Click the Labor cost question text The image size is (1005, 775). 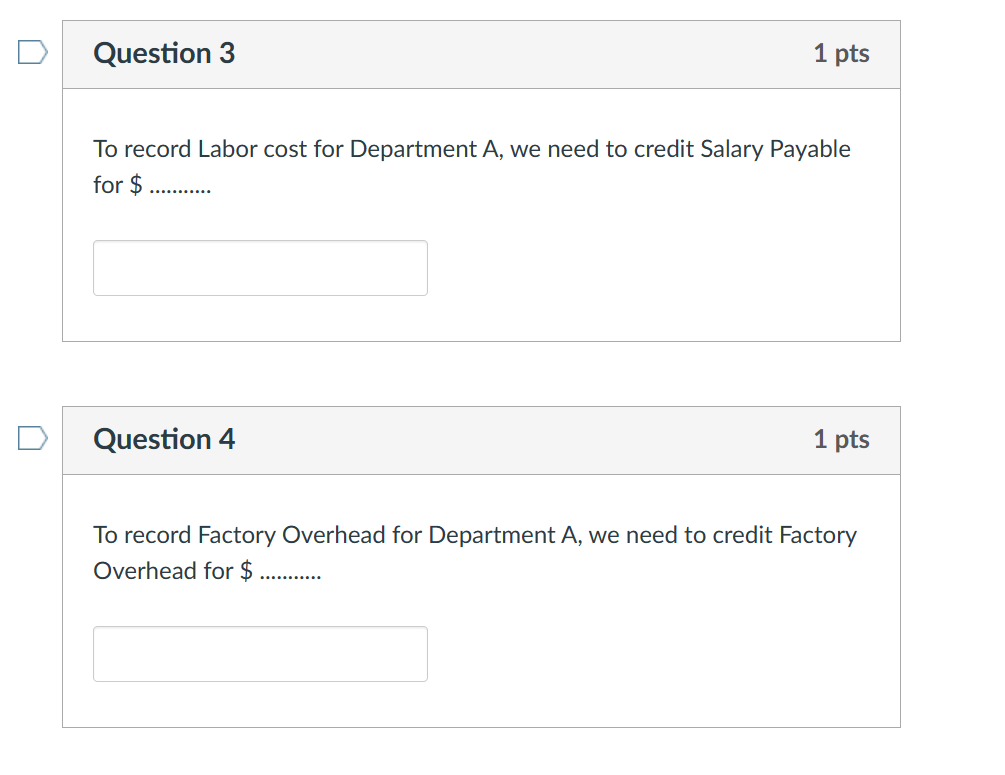coord(471,166)
